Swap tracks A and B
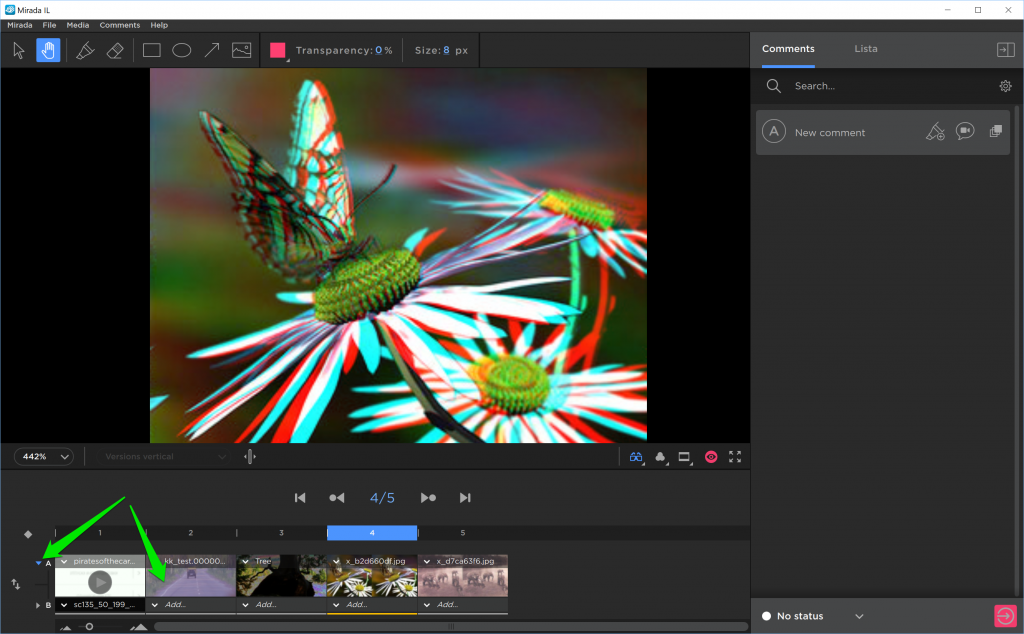 tap(16, 584)
